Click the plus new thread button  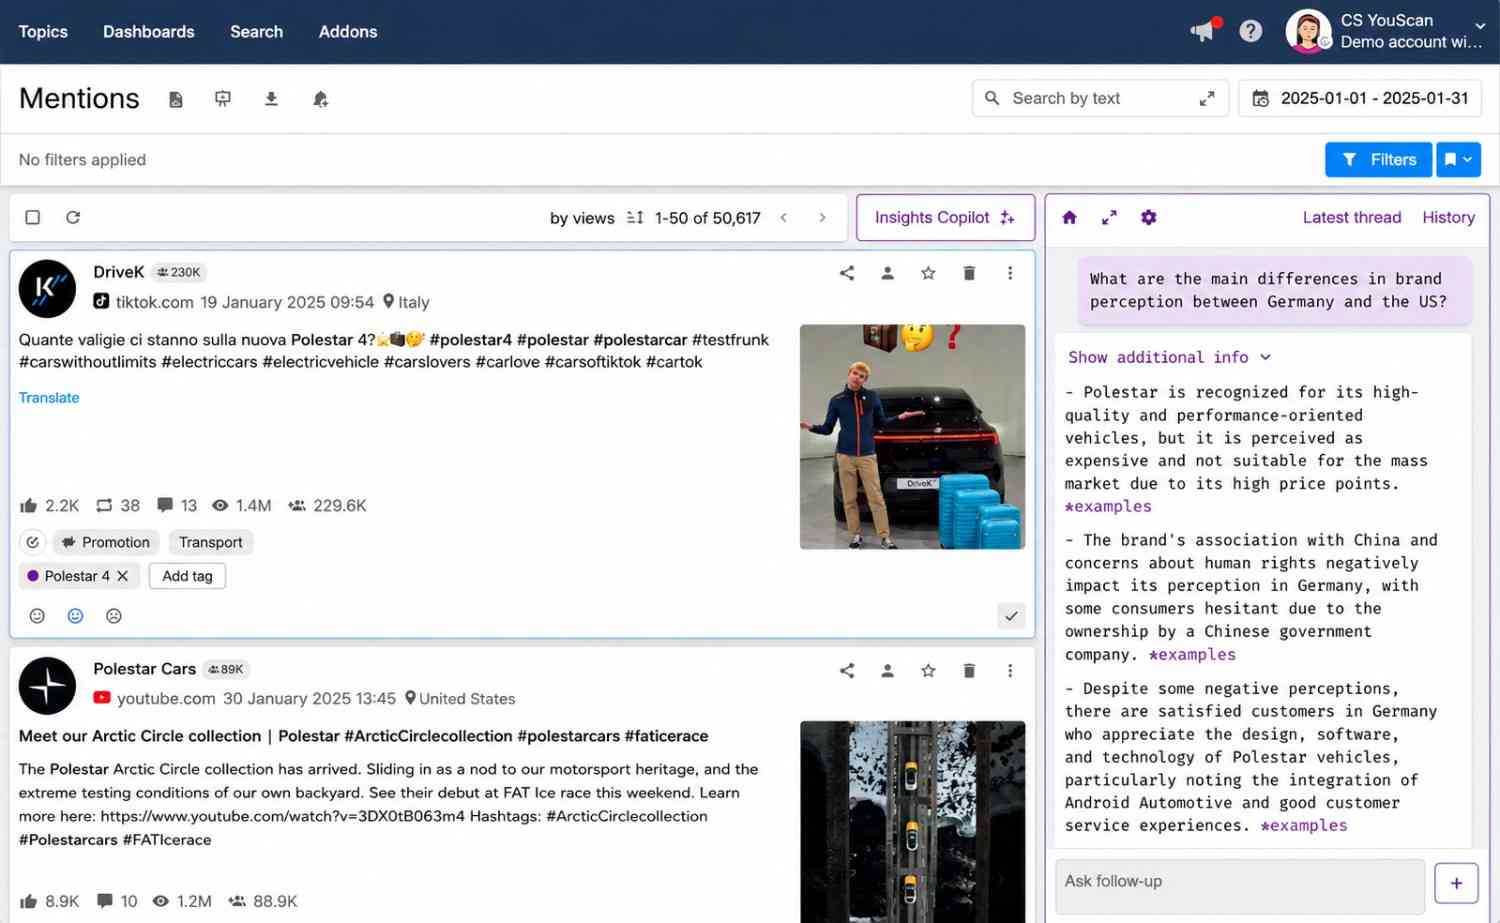[x=1456, y=883]
